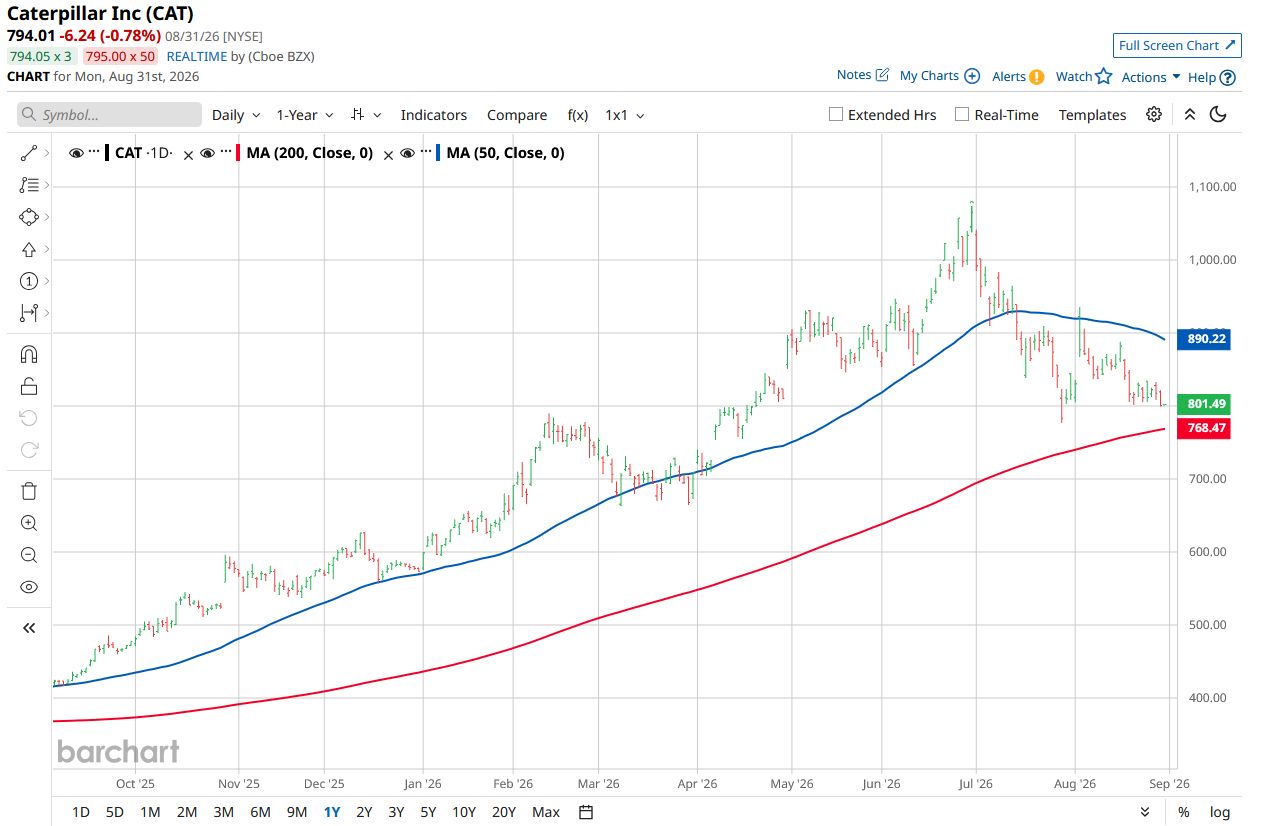The image size is (1262, 826).
Task: Open the Daily interval dropdown
Action: tap(236, 115)
